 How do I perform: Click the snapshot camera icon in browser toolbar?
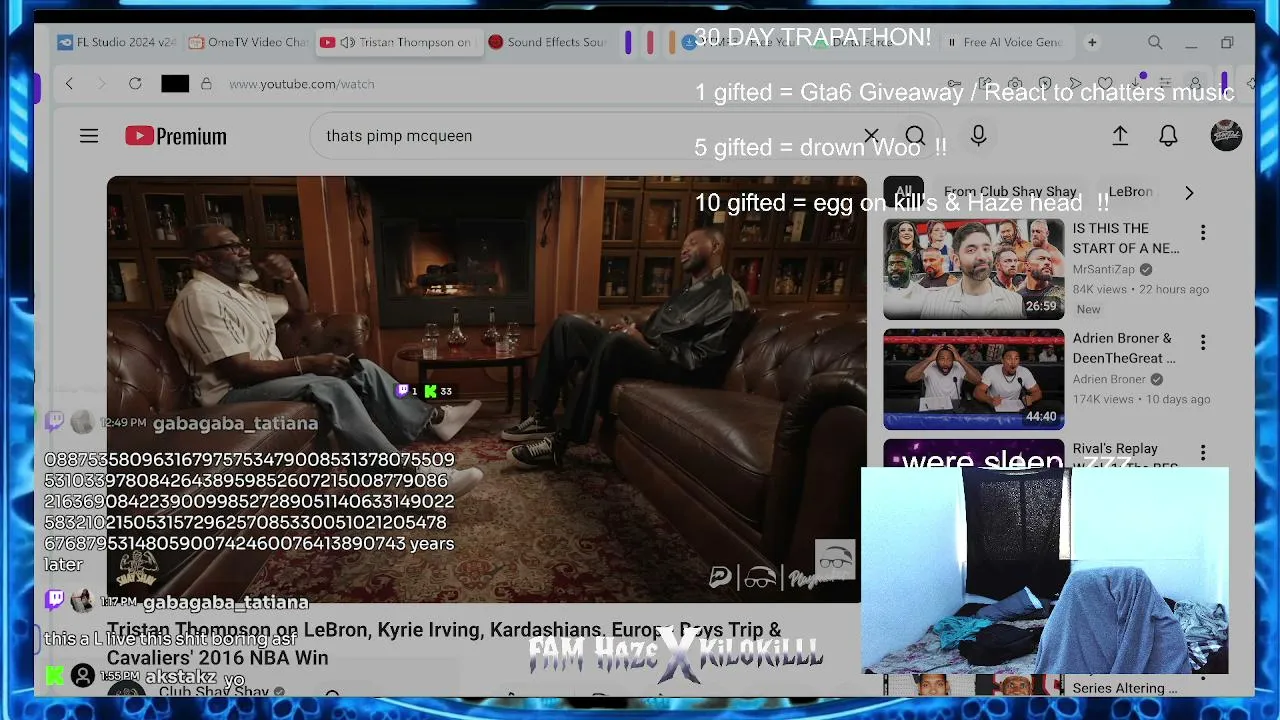coord(1015,84)
